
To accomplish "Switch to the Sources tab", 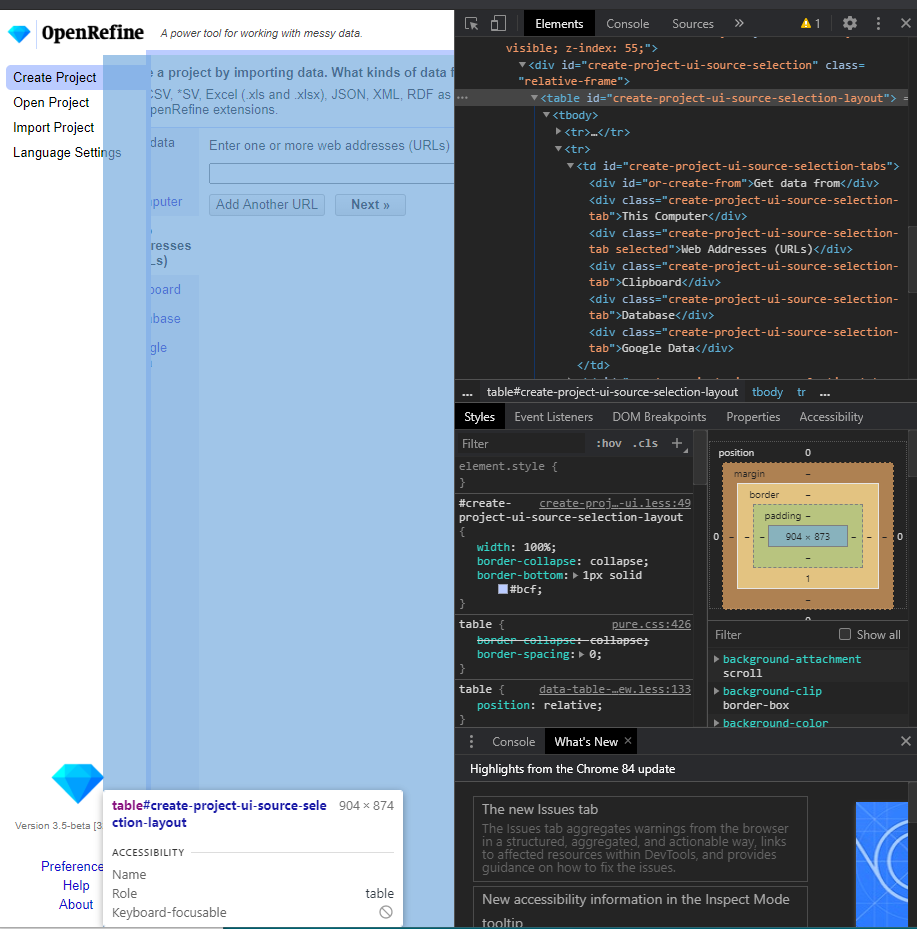I will point(692,24).
